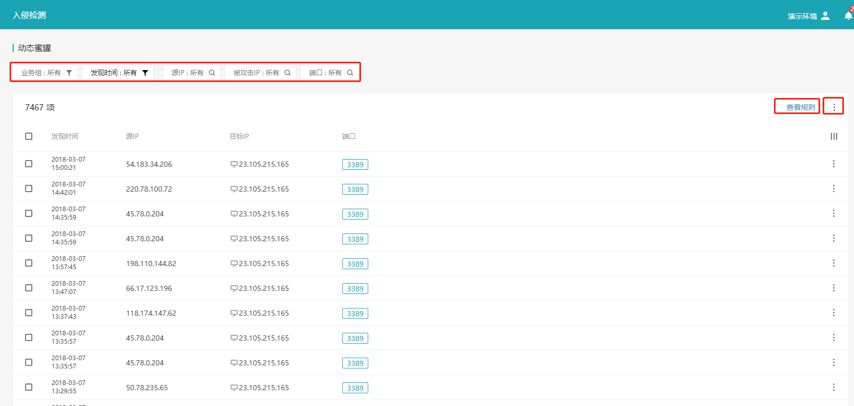
Task: Check the row for source IP 198.110.144.82
Action: 29,264
